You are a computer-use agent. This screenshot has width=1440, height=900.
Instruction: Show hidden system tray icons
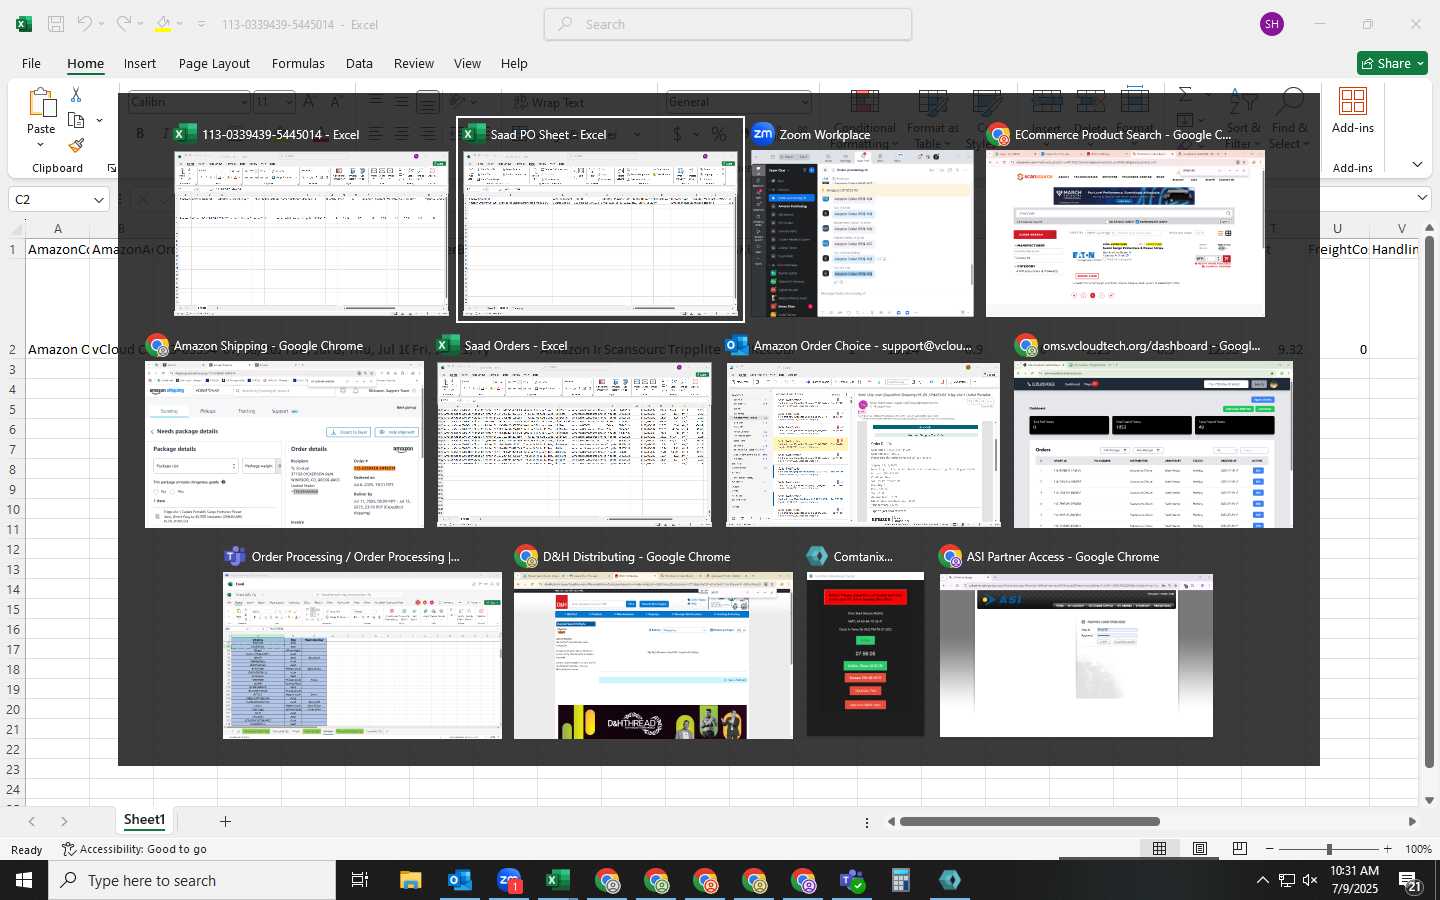(x=1262, y=880)
